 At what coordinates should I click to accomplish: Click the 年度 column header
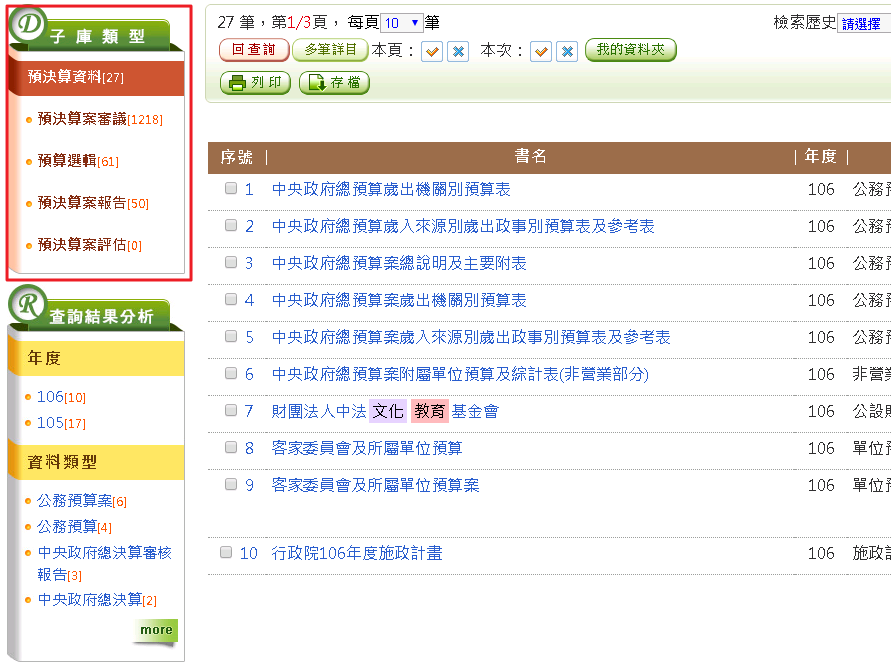[x=820, y=156]
